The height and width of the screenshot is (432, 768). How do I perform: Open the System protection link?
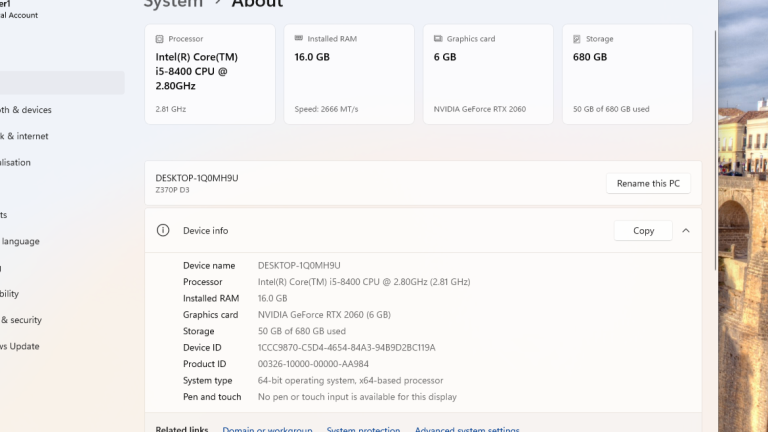point(363,429)
